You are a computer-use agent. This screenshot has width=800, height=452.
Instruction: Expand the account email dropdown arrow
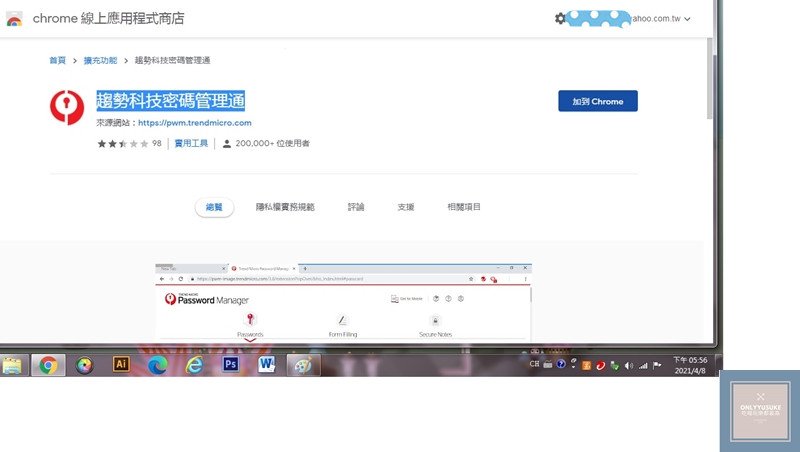tap(687, 19)
